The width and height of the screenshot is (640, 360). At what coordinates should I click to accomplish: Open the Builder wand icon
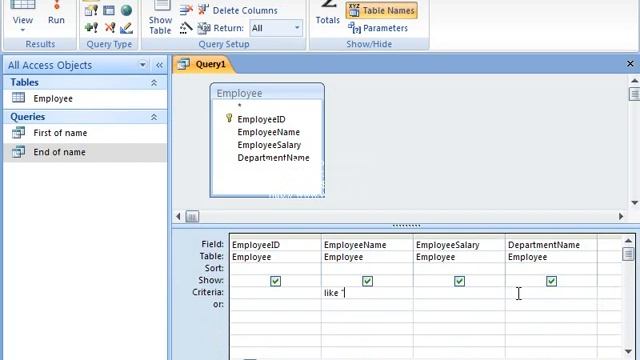pyautogui.click(x=186, y=28)
